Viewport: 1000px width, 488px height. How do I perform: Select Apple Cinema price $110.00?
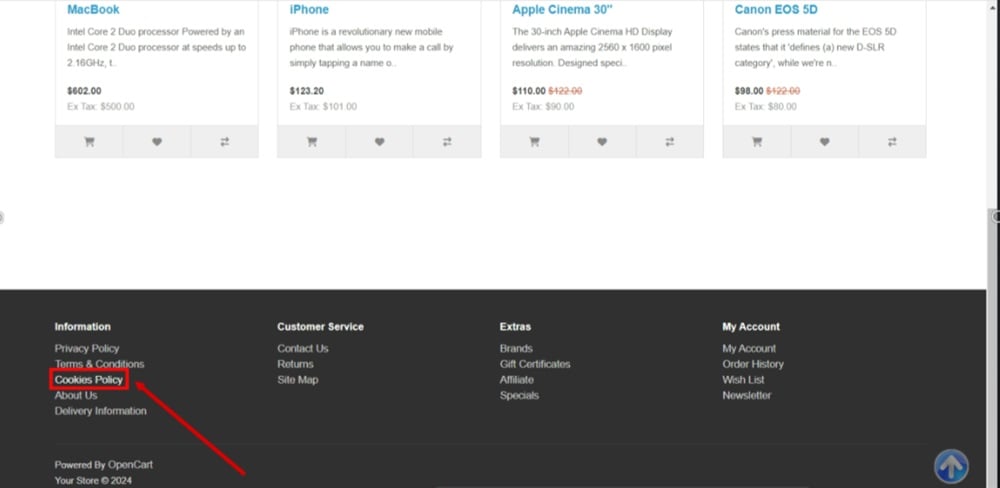click(x=529, y=91)
